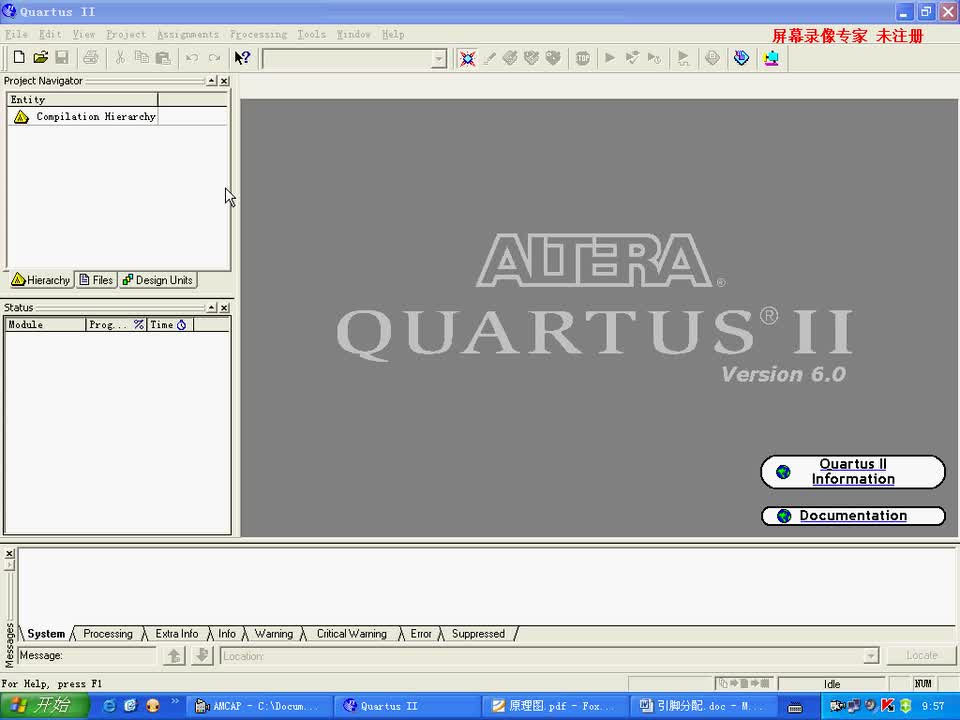960x720 pixels.
Task: Create a new file with New icon
Action: pos(19,58)
